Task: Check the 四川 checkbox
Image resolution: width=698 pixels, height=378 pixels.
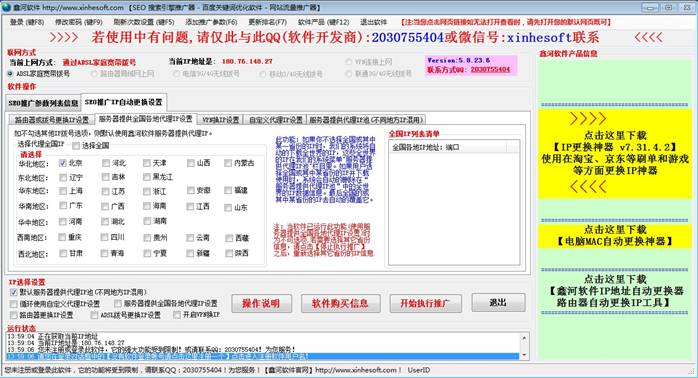Action: [105, 237]
